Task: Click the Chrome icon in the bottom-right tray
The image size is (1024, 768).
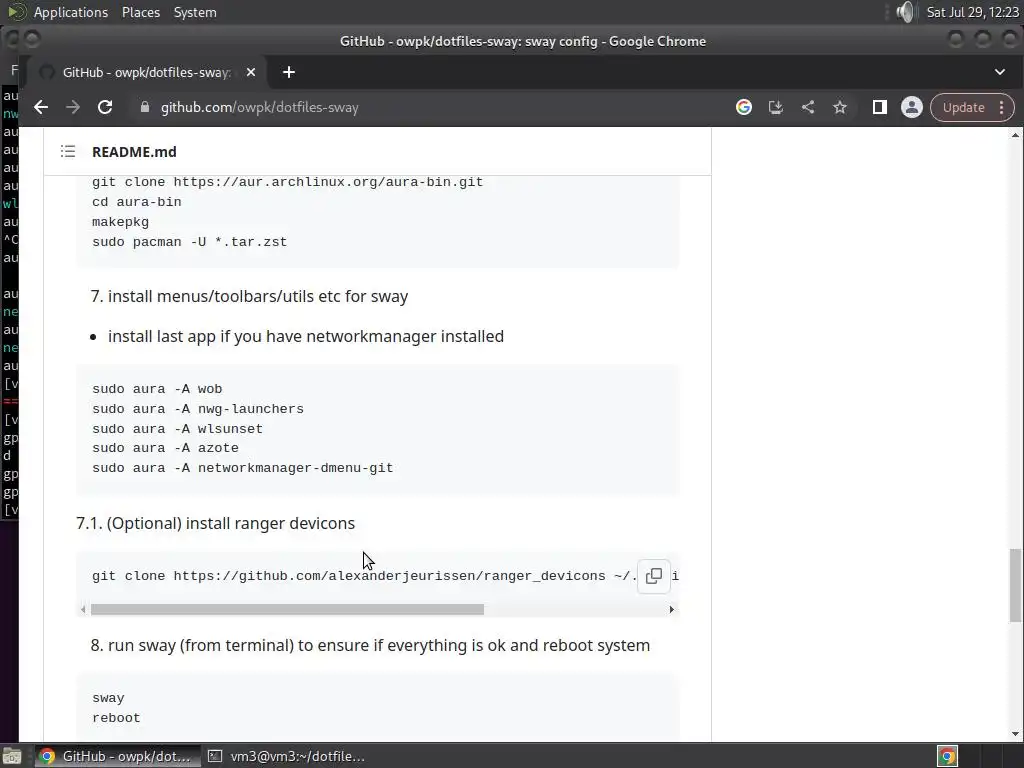Action: [x=947, y=756]
